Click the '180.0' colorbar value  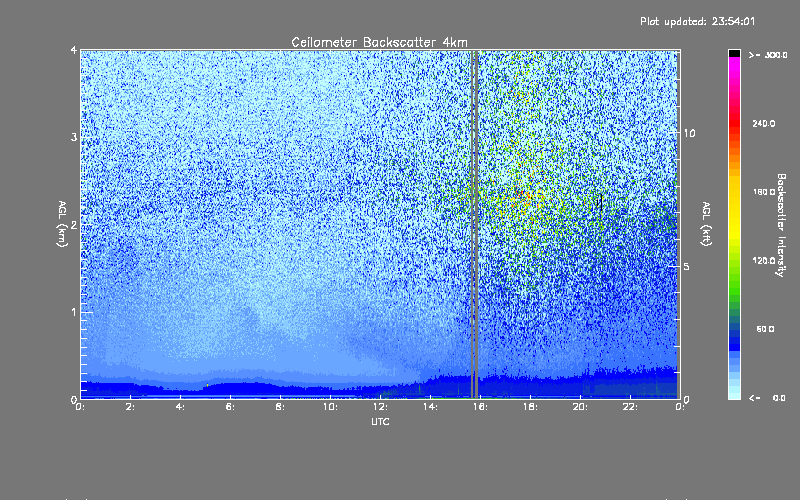(764, 192)
